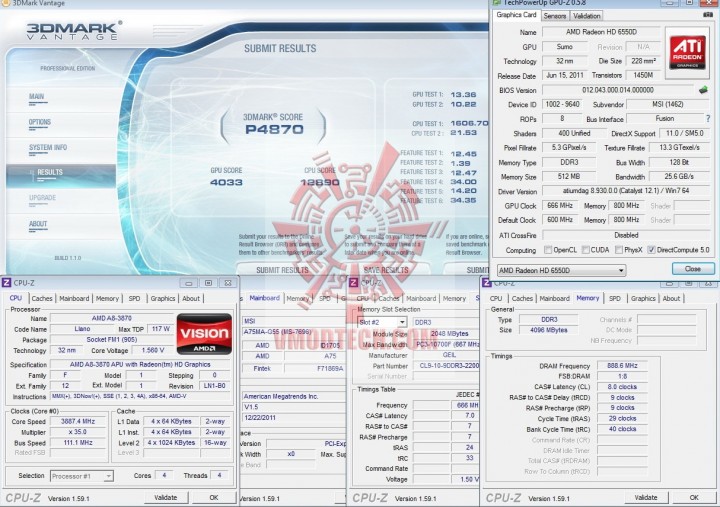
Task: Click the GPU Clock 666 MHz value in GPU-Z
Action: 560,205
